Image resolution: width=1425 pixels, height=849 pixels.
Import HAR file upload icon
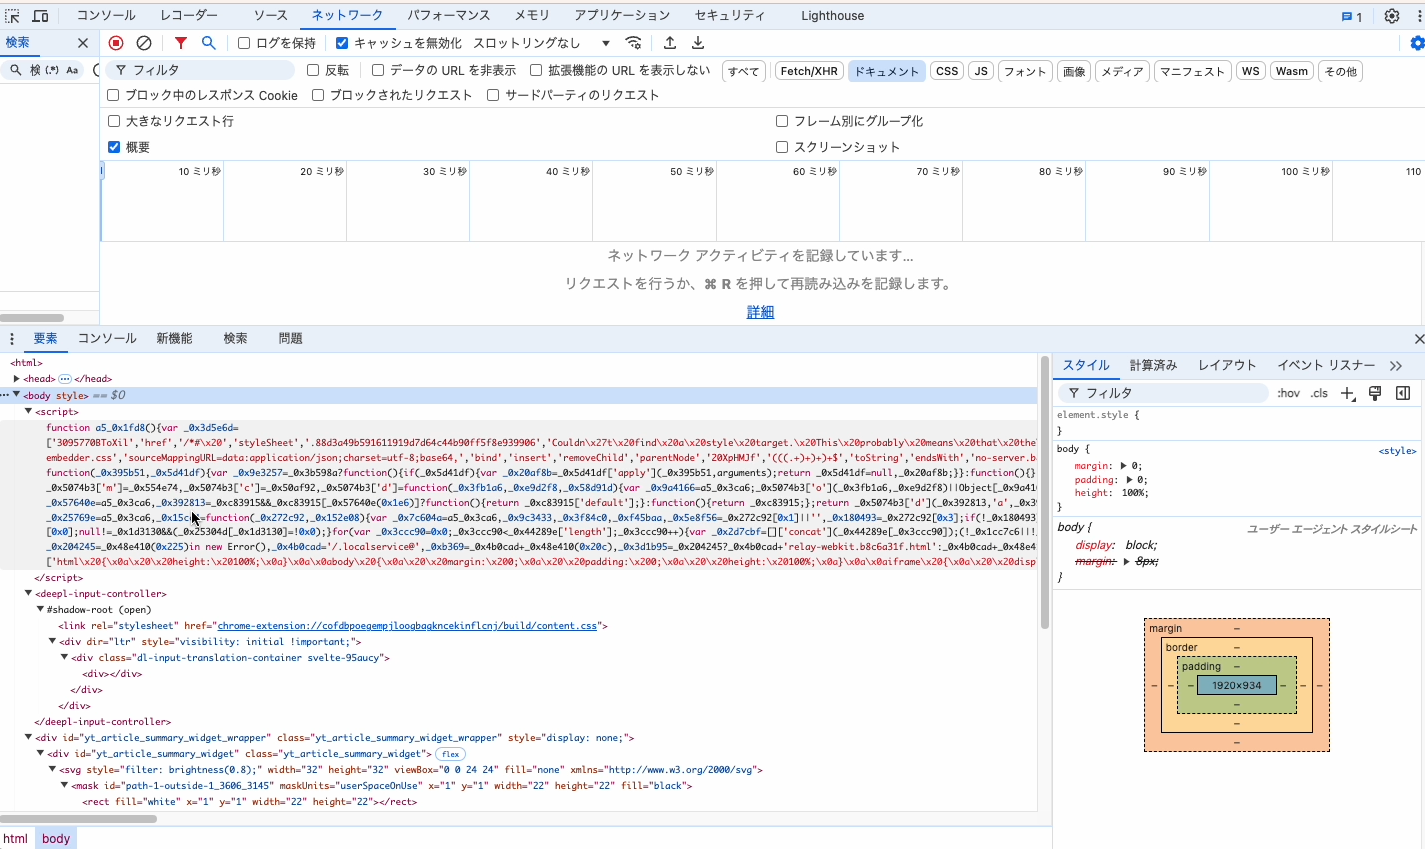click(x=670, y=43)
